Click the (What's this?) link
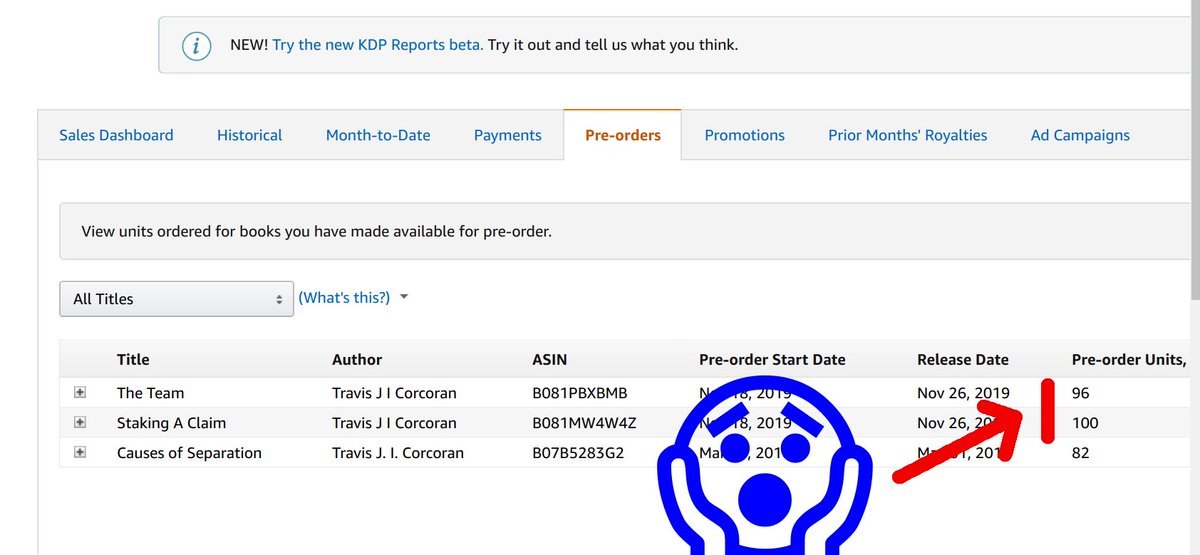 coord(344,298)
